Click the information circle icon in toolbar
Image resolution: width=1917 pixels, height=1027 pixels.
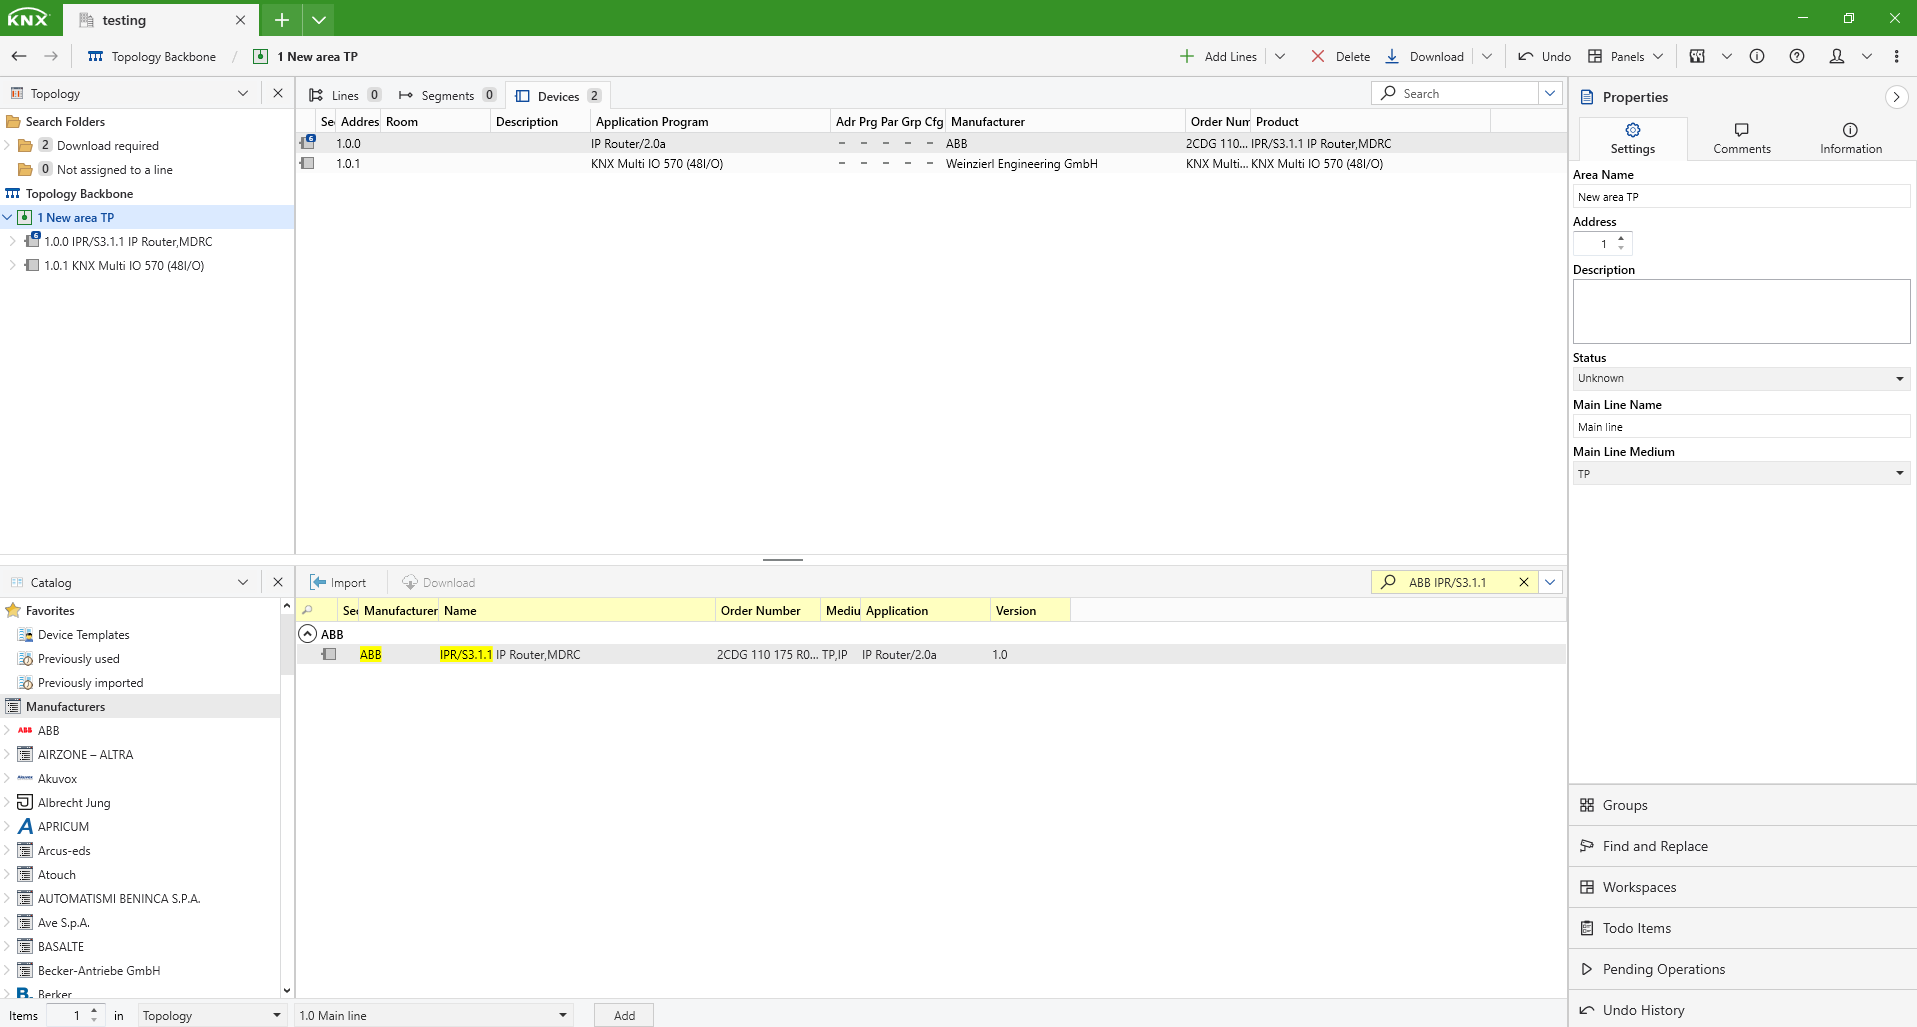pyautogui.click(x=1756, y=56)
